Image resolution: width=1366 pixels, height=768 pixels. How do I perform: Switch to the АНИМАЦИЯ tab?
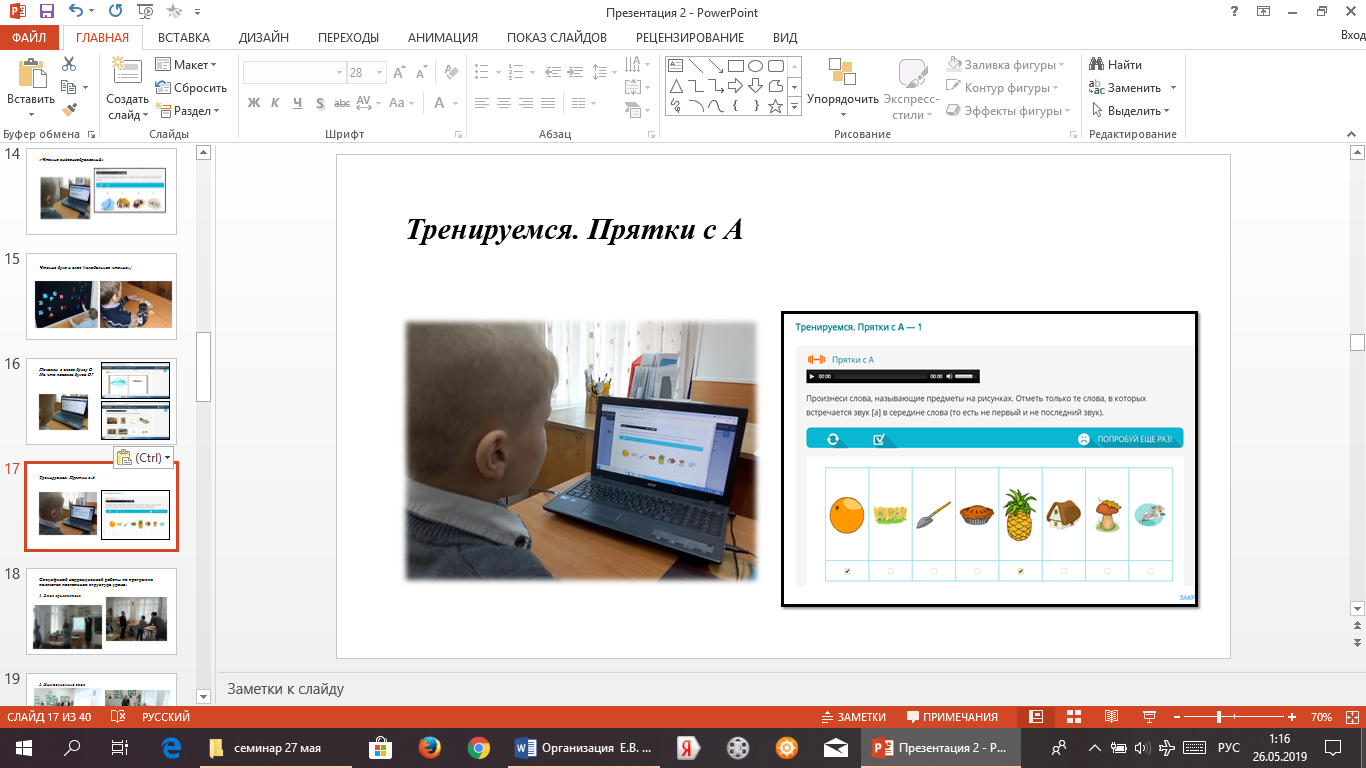pyautogui.click(x=443, y=38)
